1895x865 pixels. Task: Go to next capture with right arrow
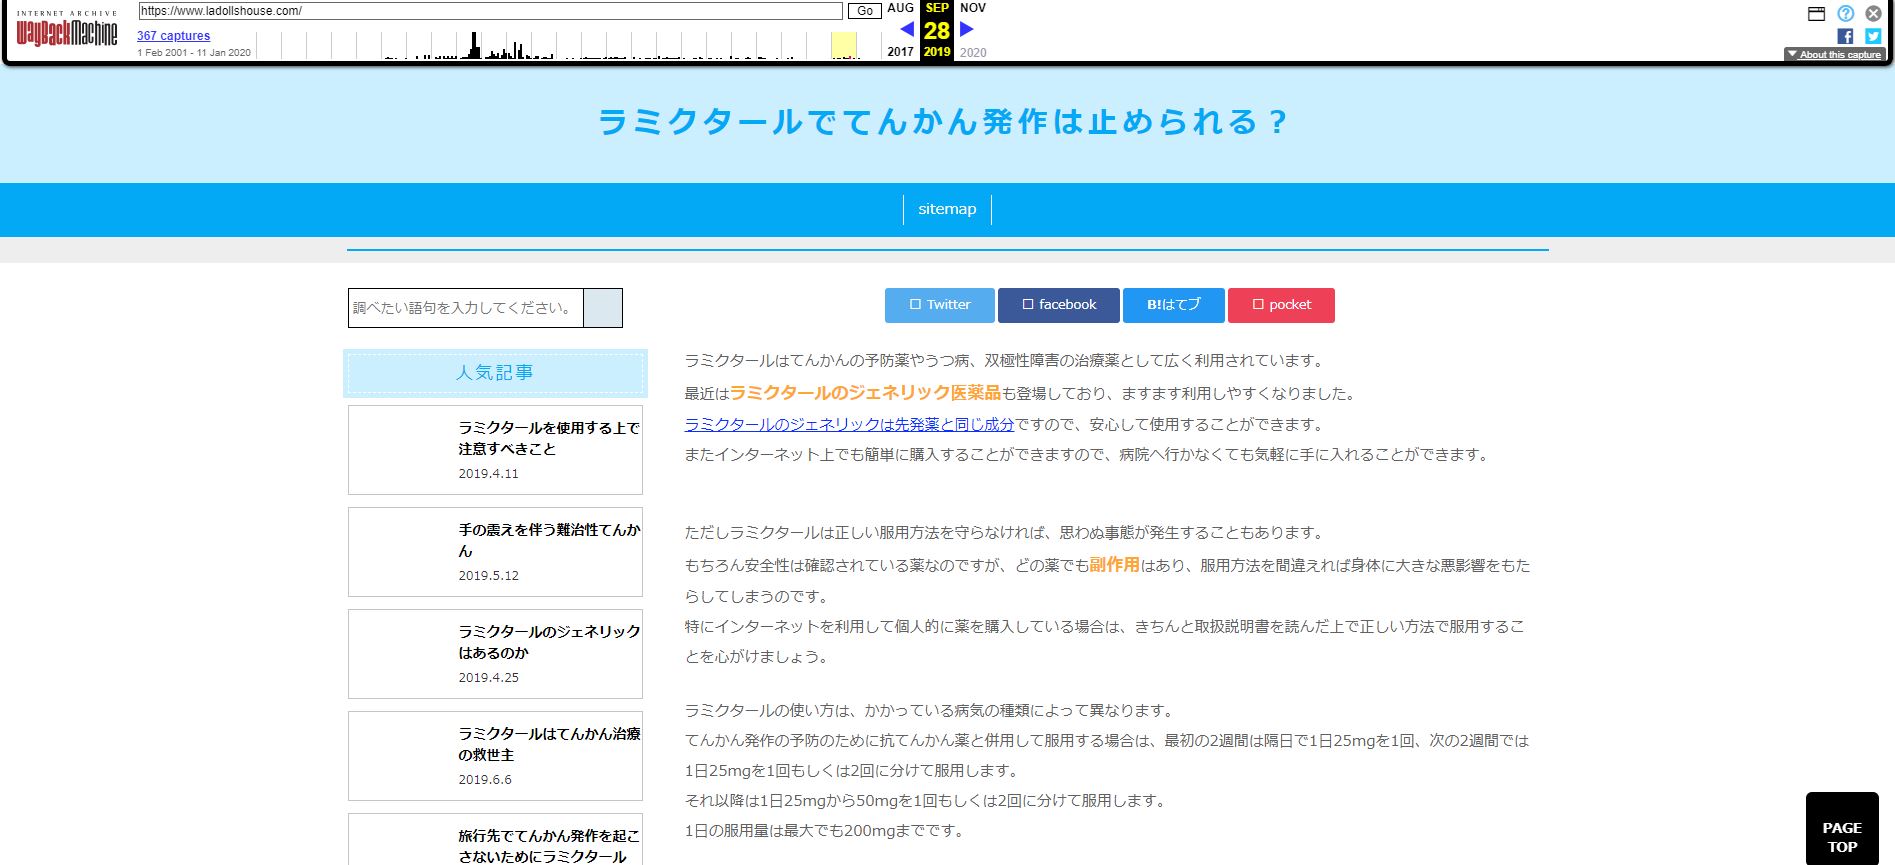[x=967, y=29]
